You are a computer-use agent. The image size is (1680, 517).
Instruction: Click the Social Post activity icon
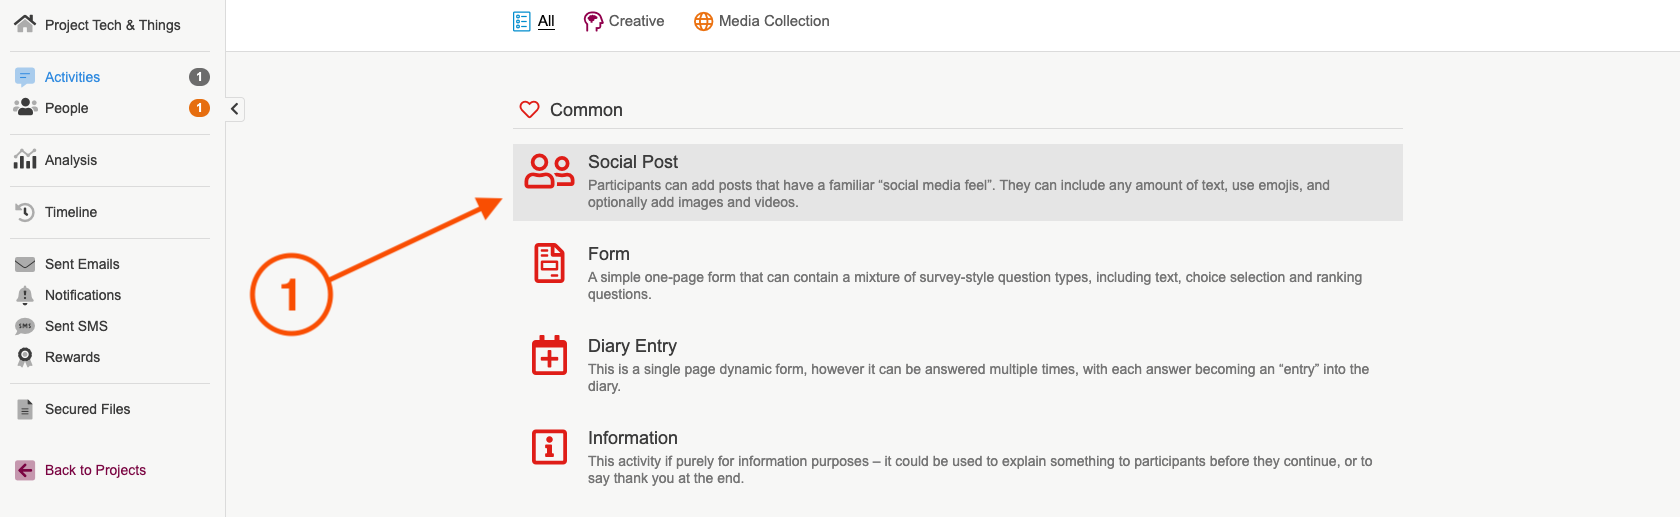549,171
